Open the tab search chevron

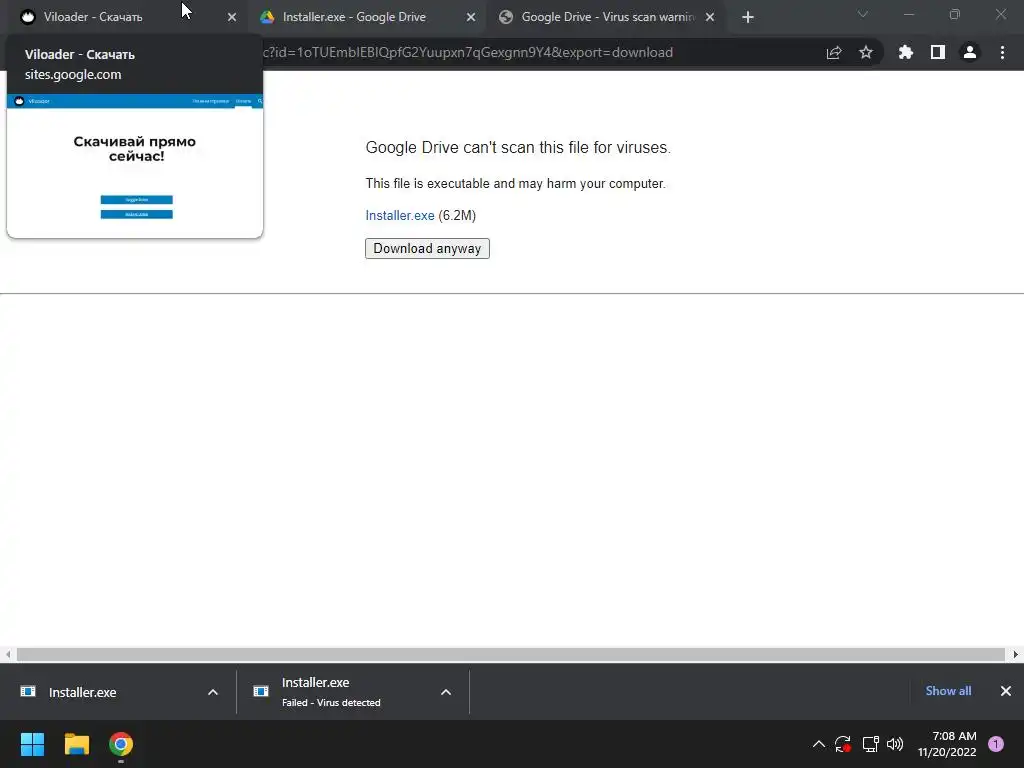[863, 14]
